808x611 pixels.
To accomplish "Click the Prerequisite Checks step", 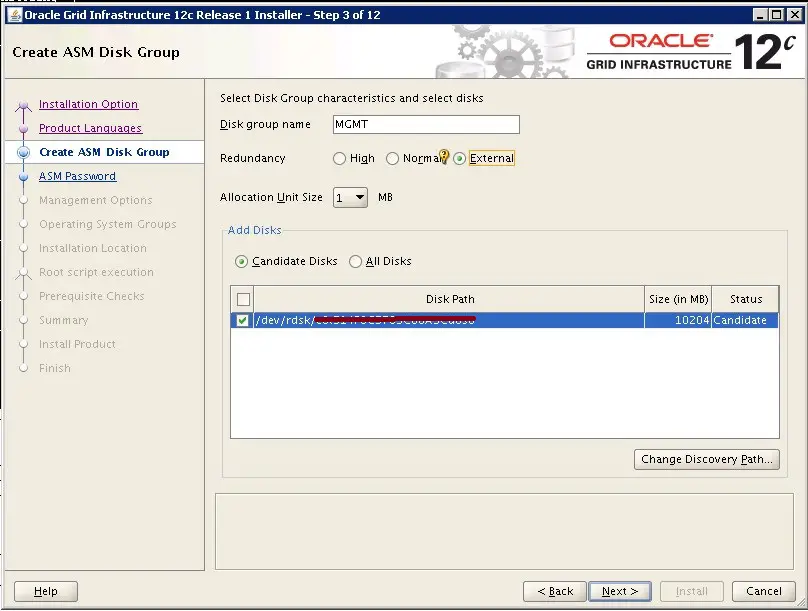I will pos(92,296).
